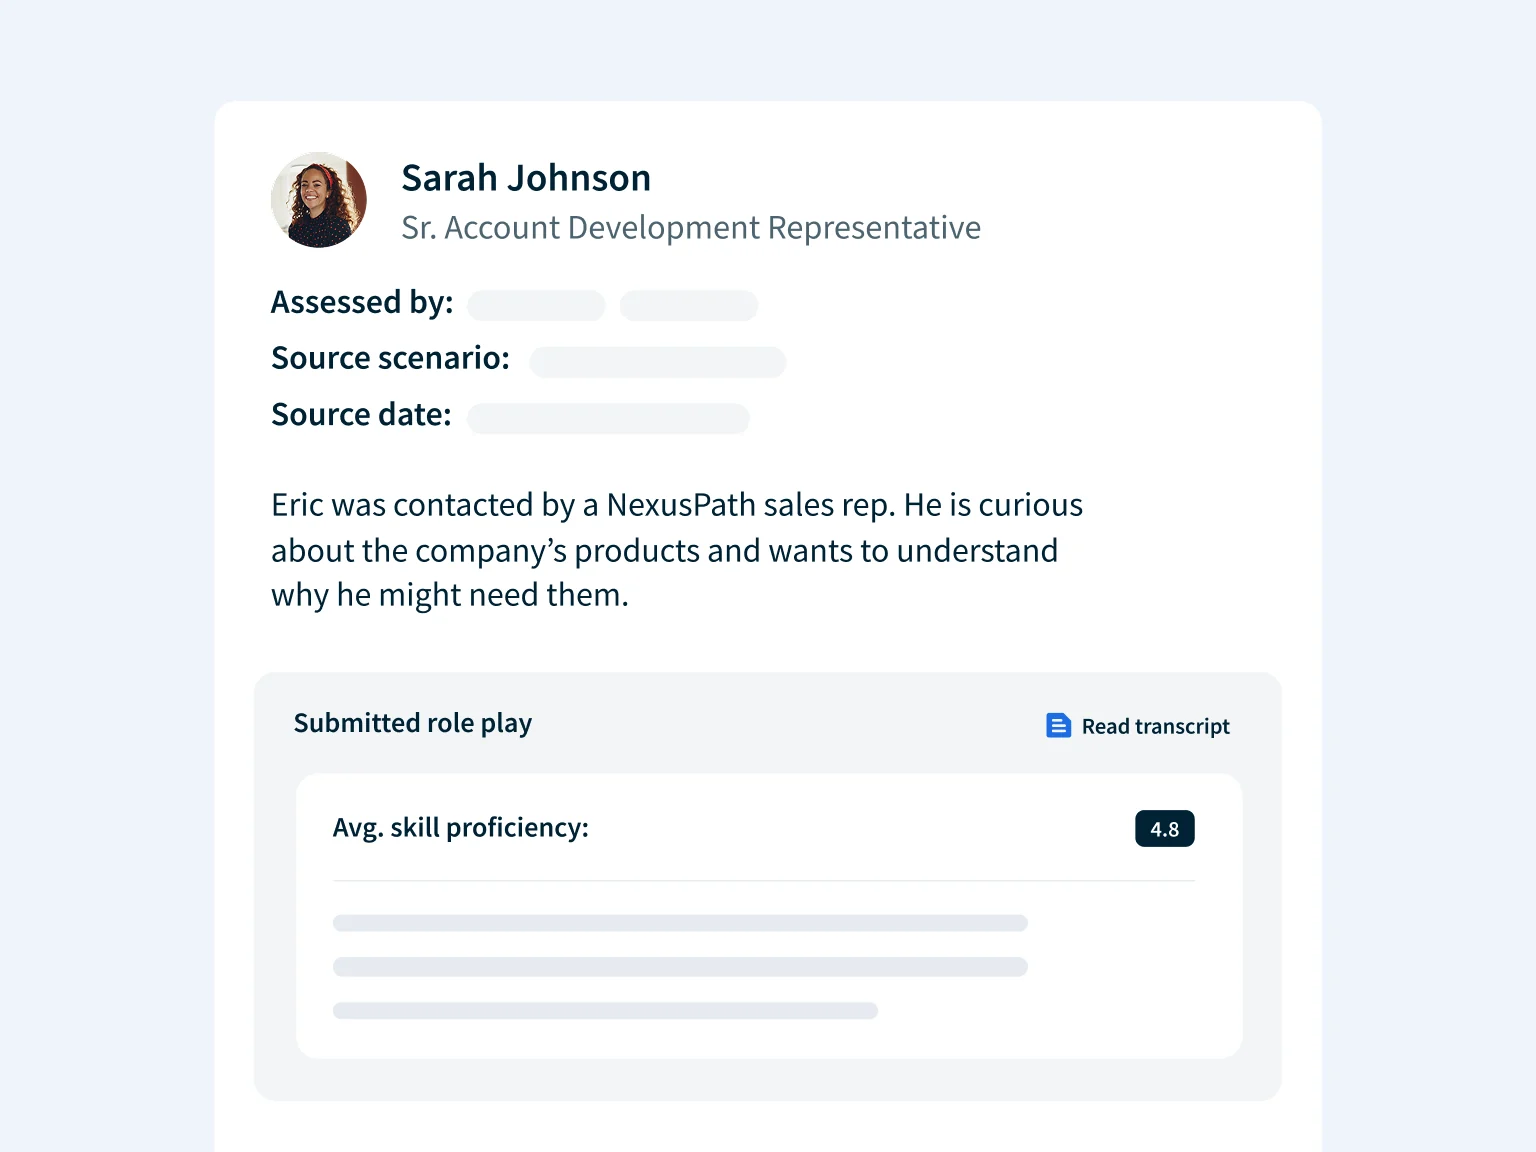Click the first Assessed by placeholder pill

tap(536, 305)
